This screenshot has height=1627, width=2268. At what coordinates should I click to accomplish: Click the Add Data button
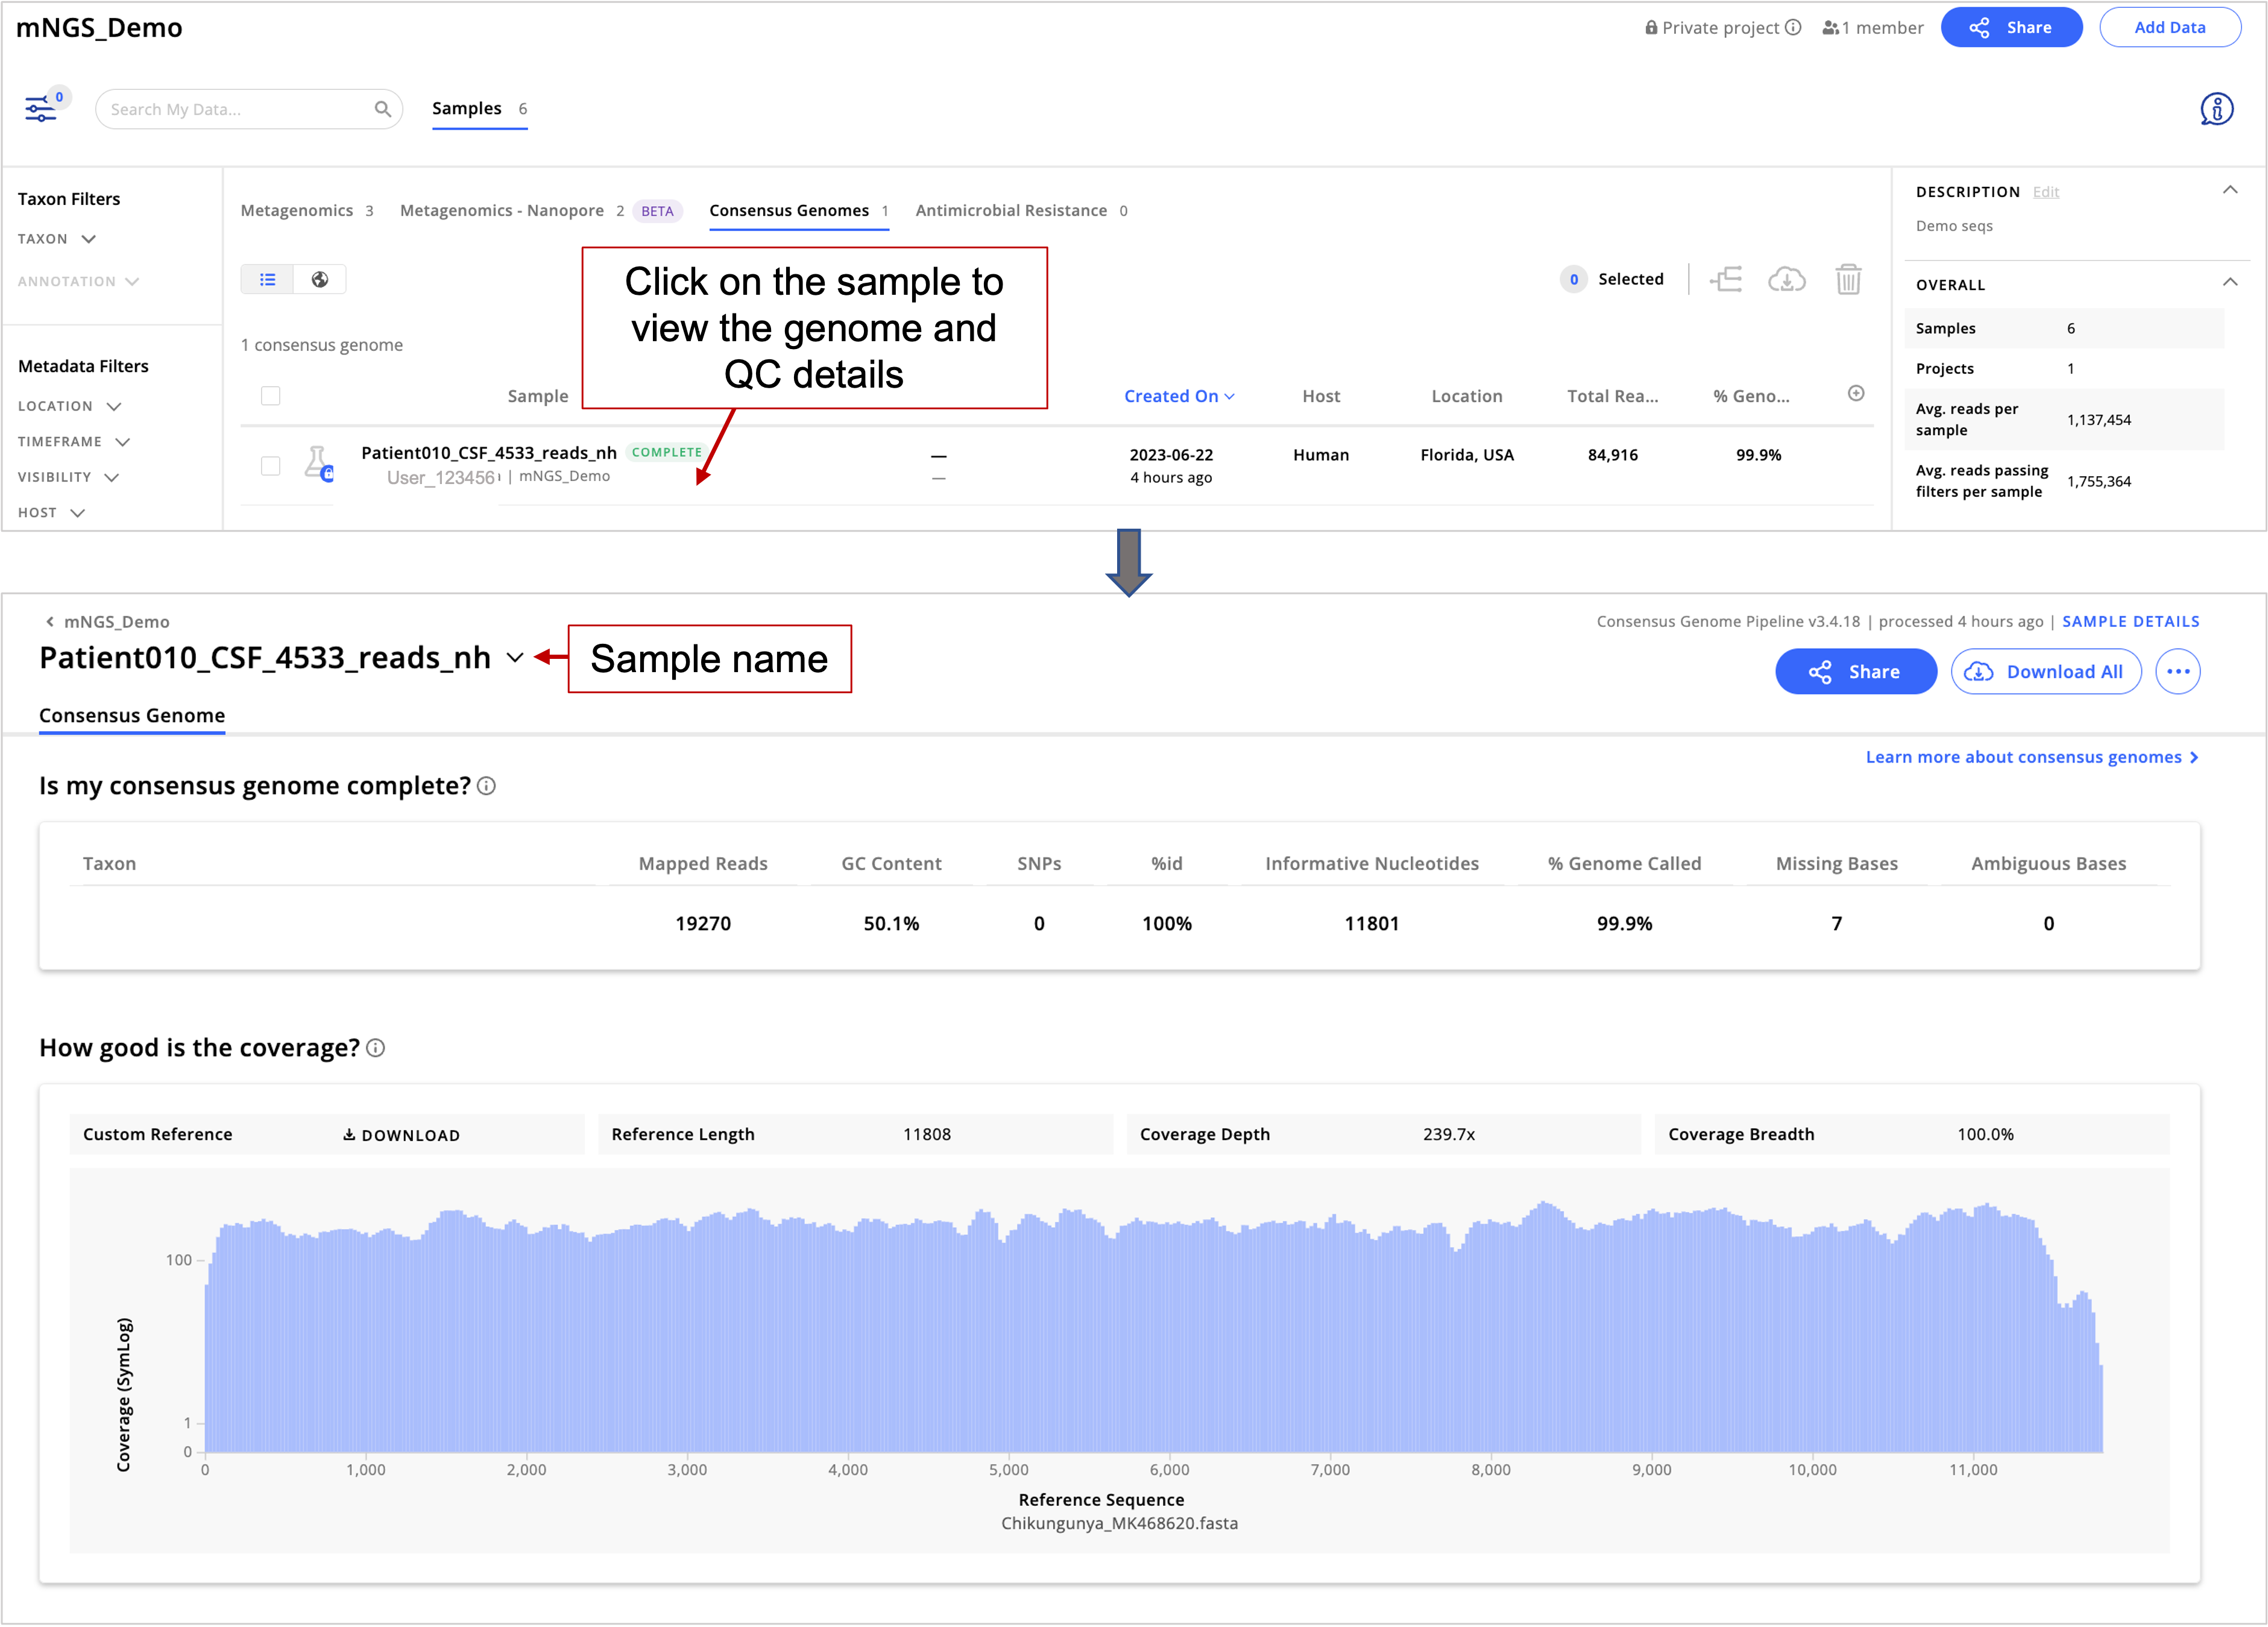(x=2169, y=27)
